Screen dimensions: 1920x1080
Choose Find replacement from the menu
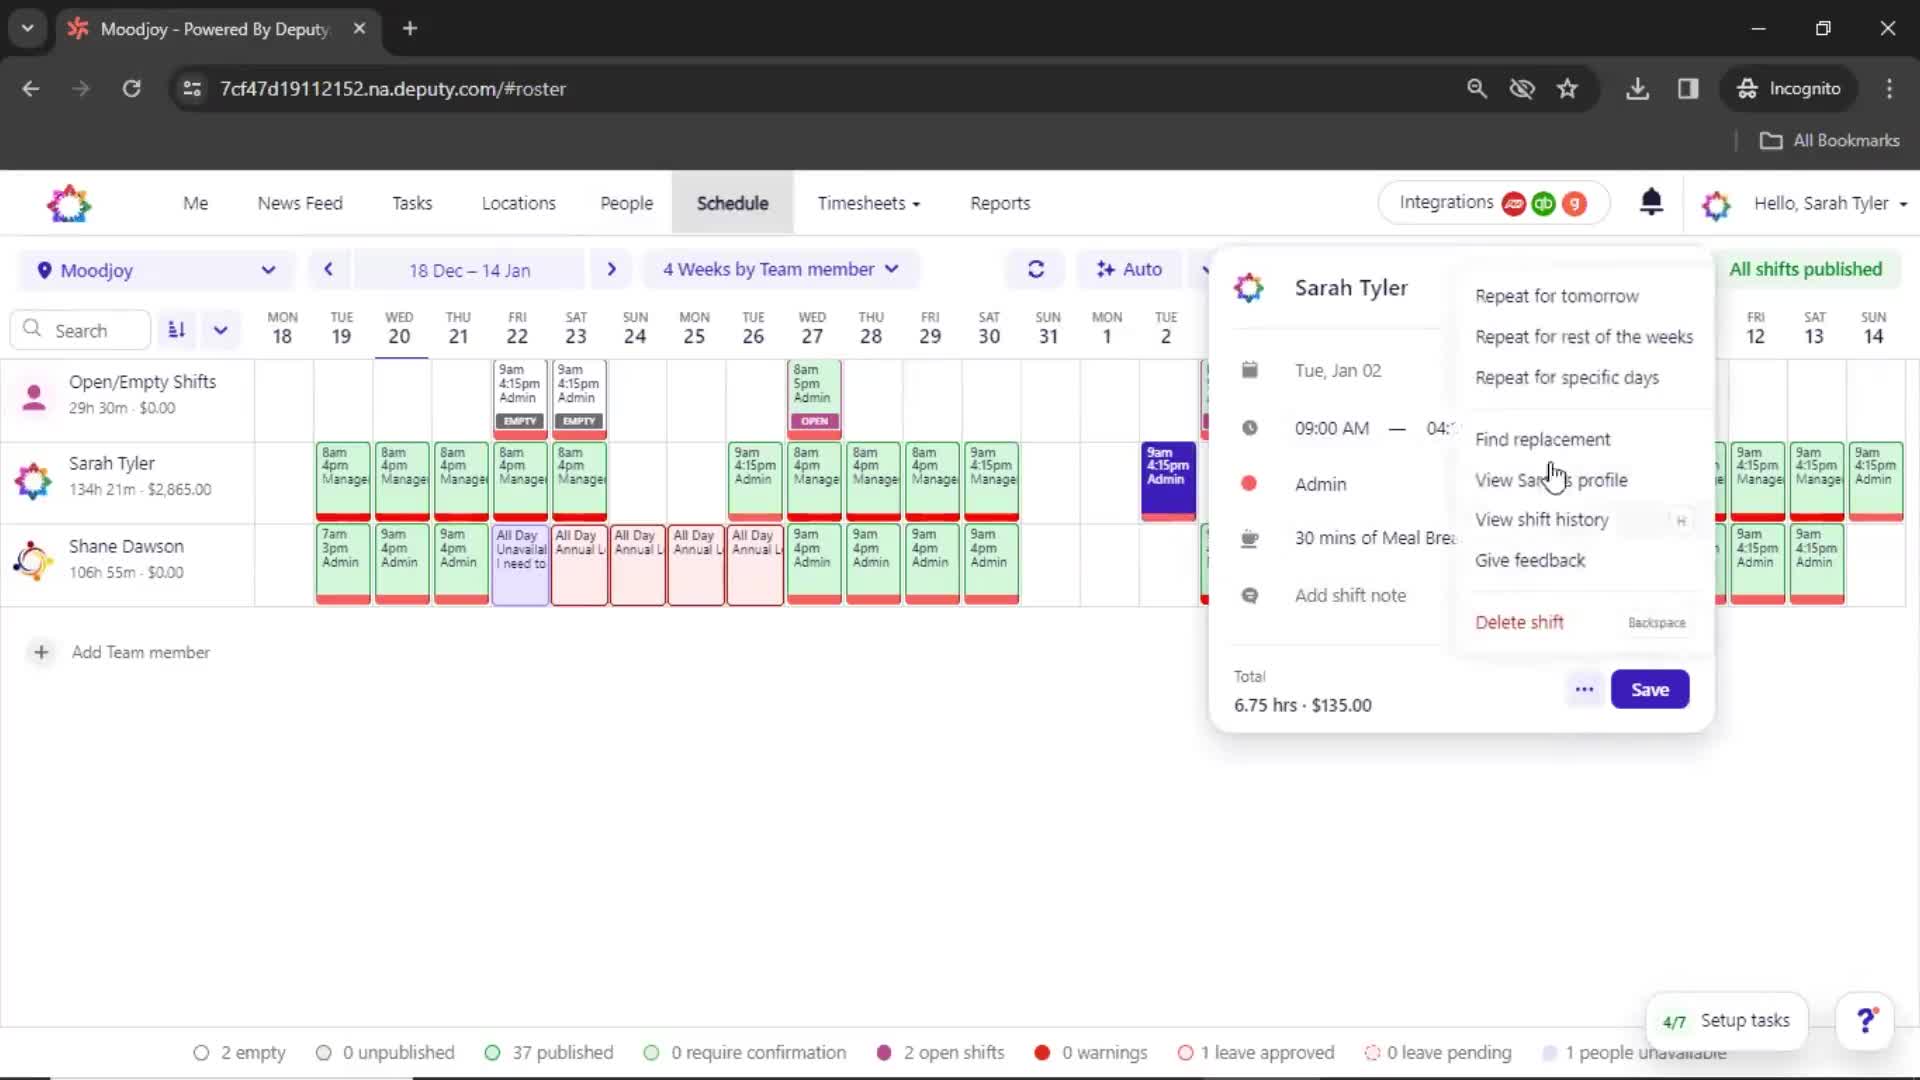point(1542,439)
